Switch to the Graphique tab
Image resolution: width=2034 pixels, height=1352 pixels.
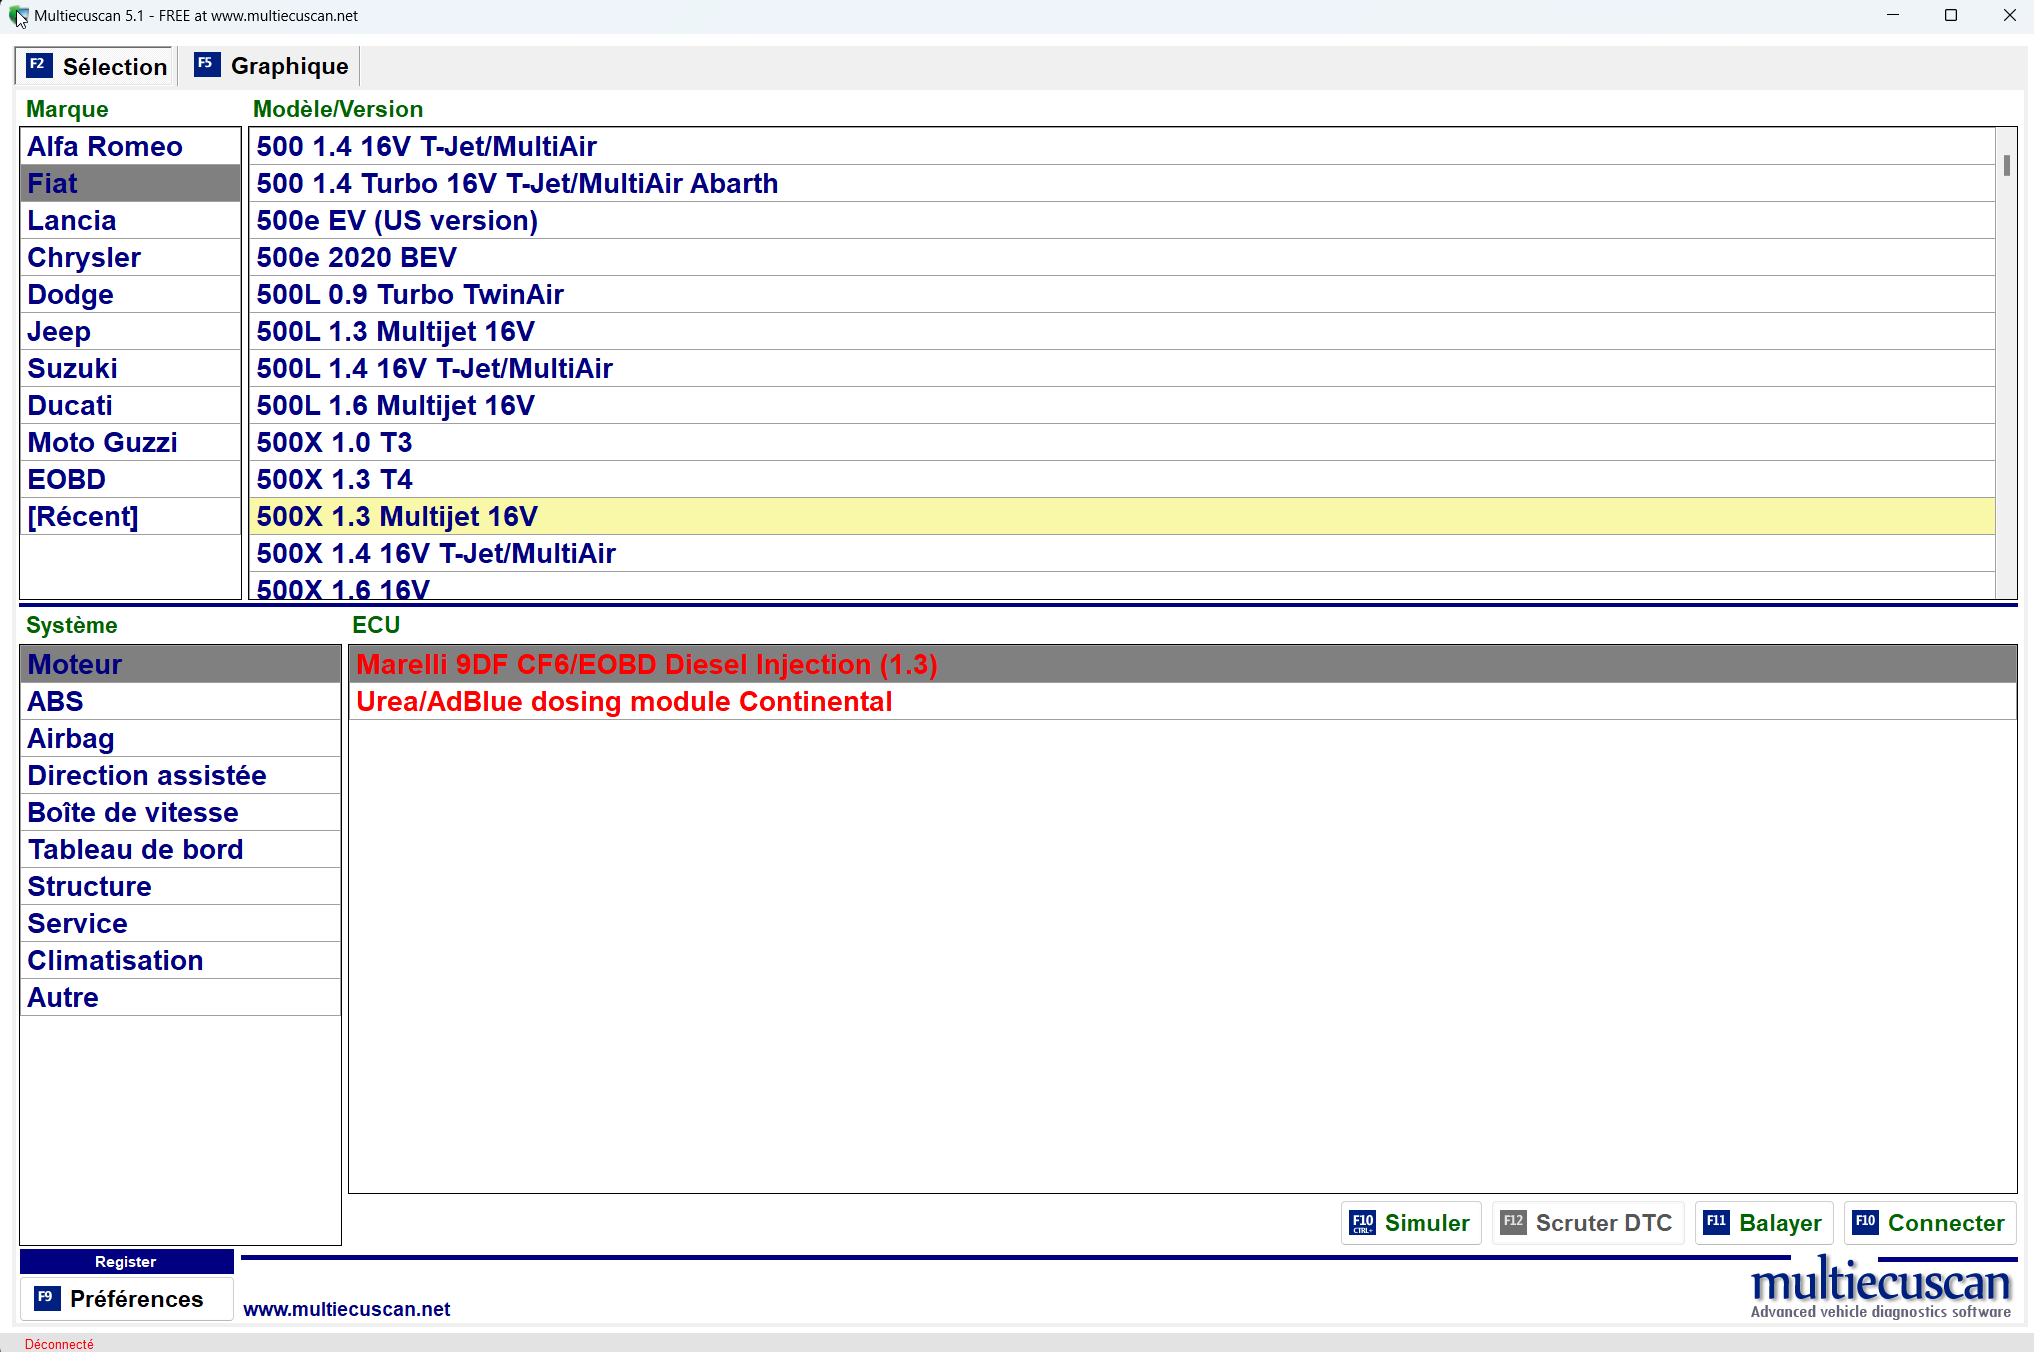[x=289, y=66]
